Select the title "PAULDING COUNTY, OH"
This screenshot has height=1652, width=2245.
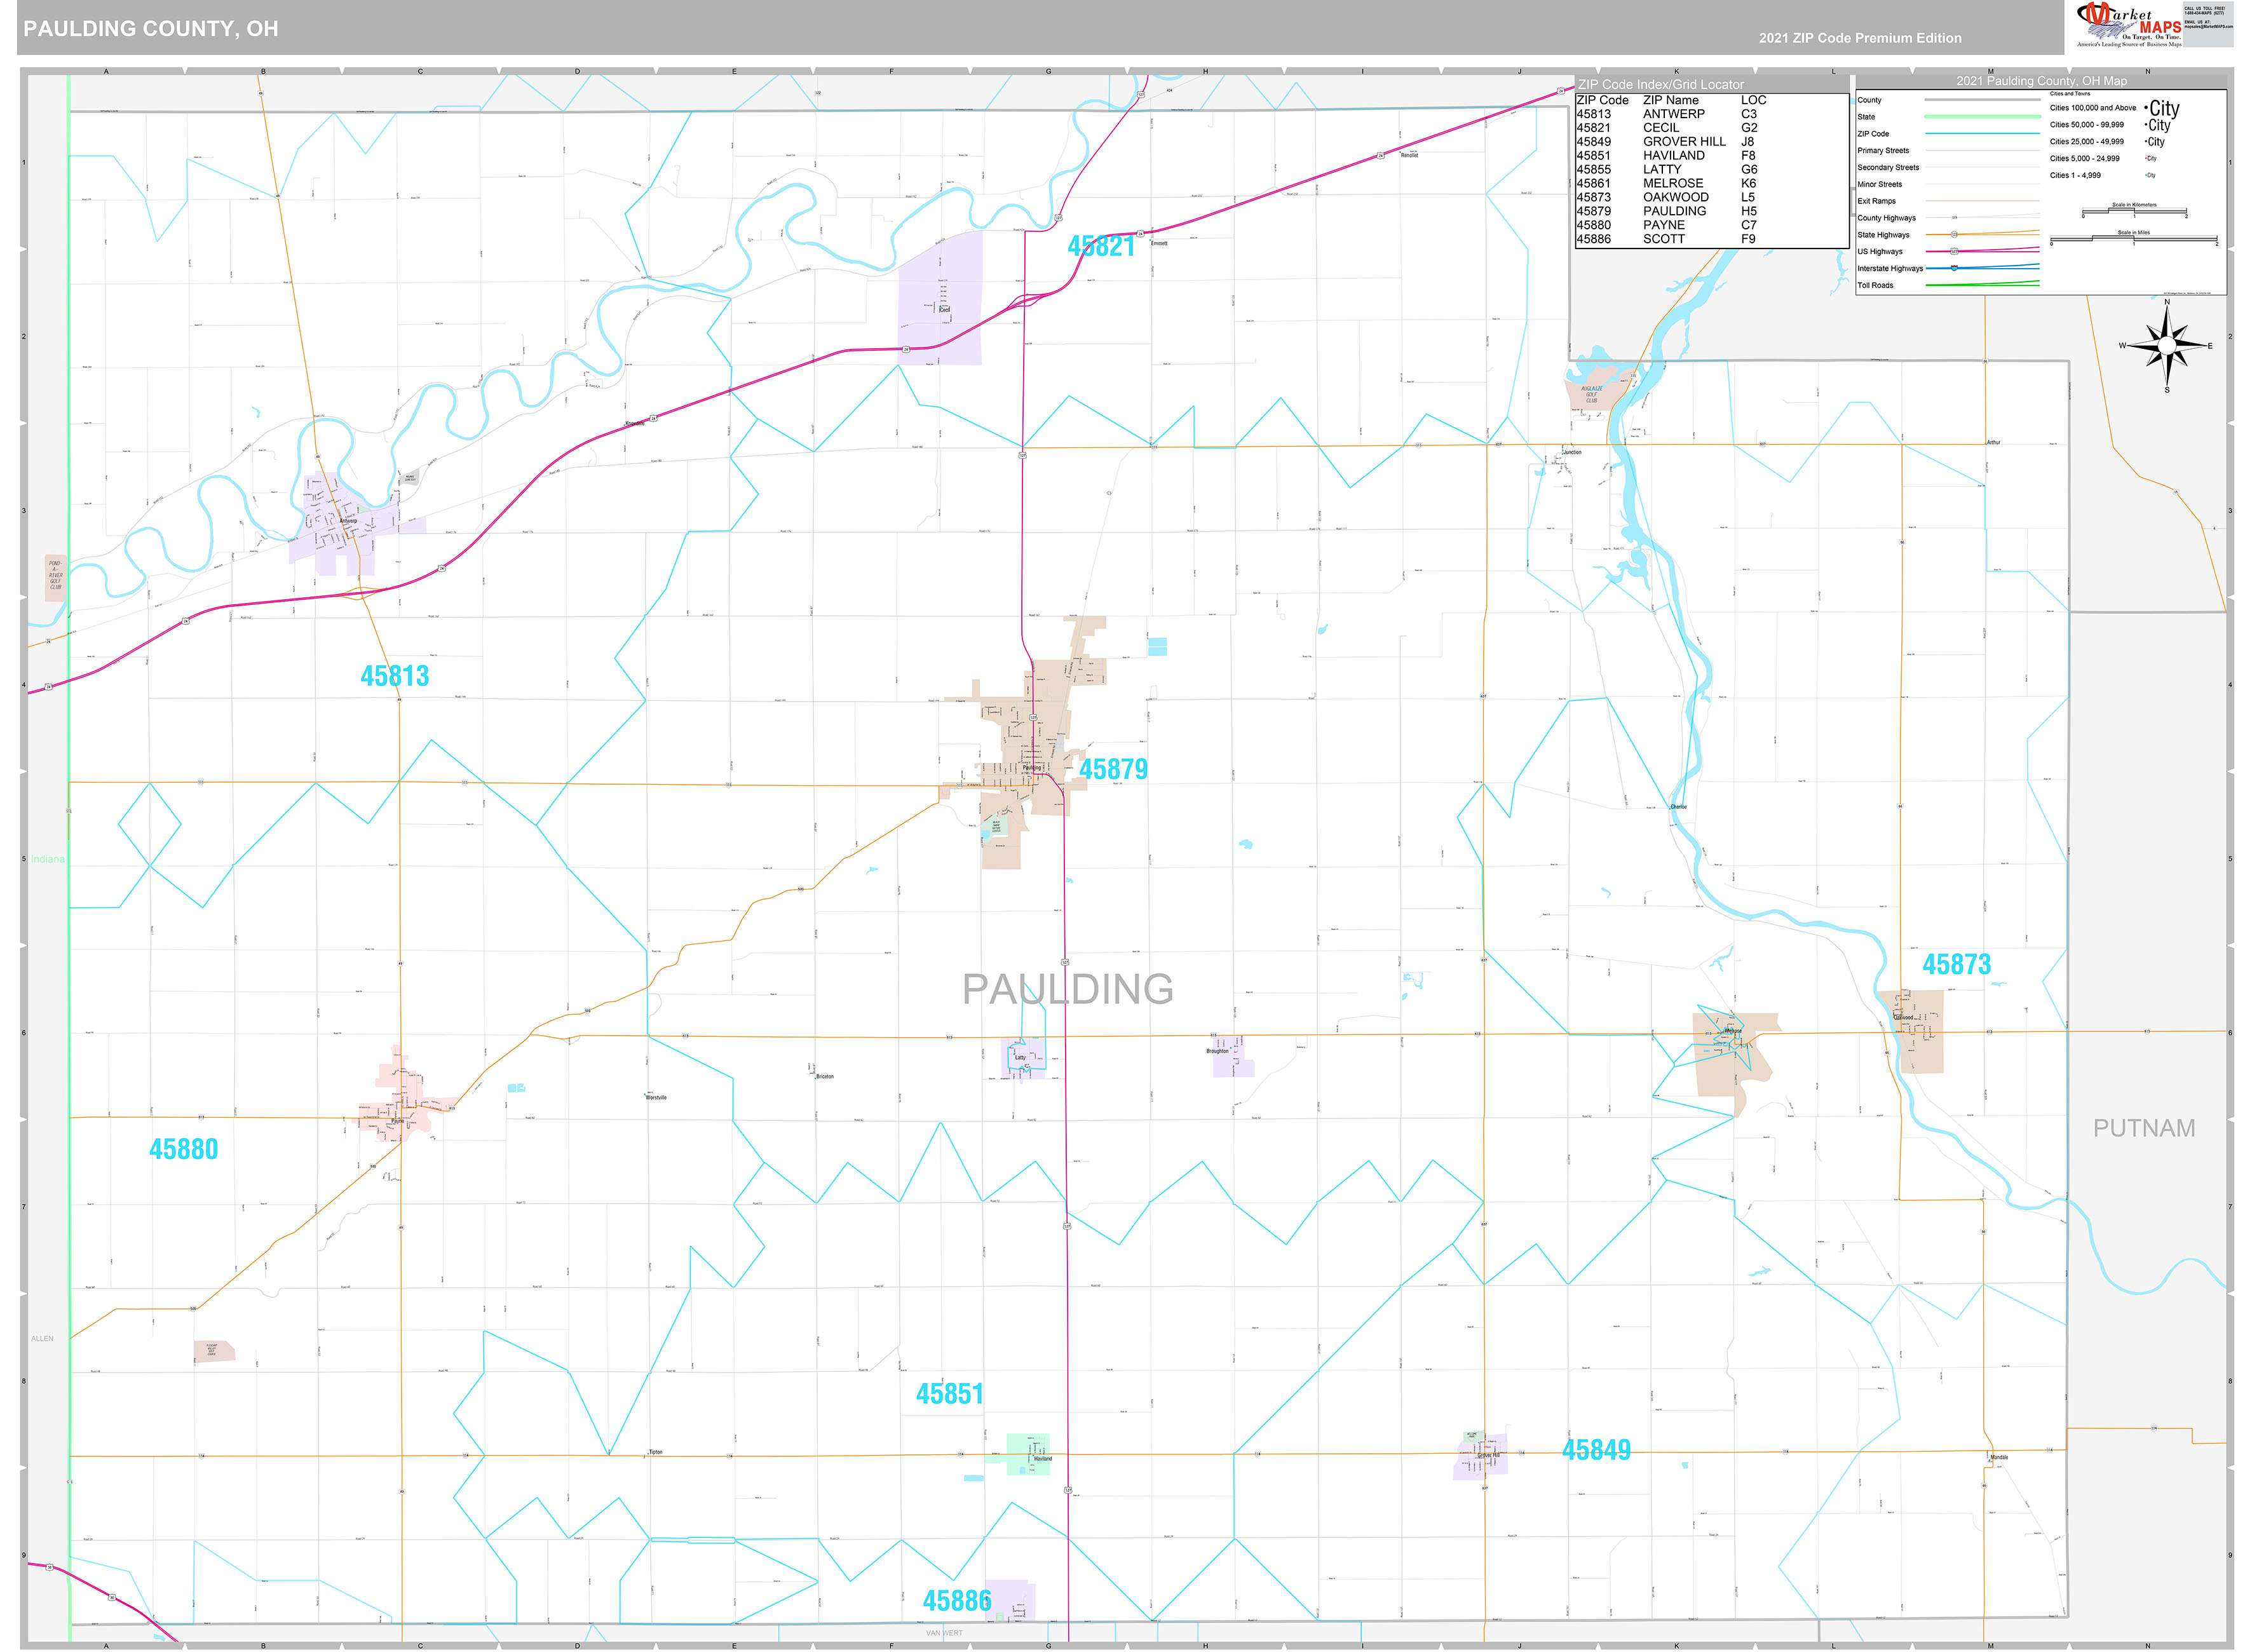coord(151,28)
